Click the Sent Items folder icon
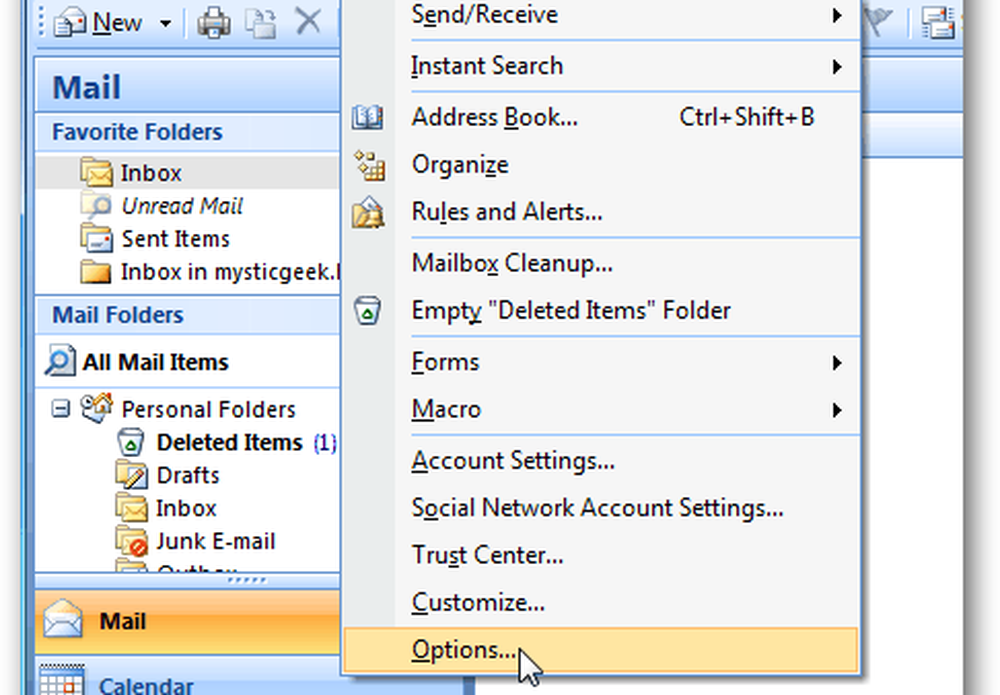 [96, 238]
